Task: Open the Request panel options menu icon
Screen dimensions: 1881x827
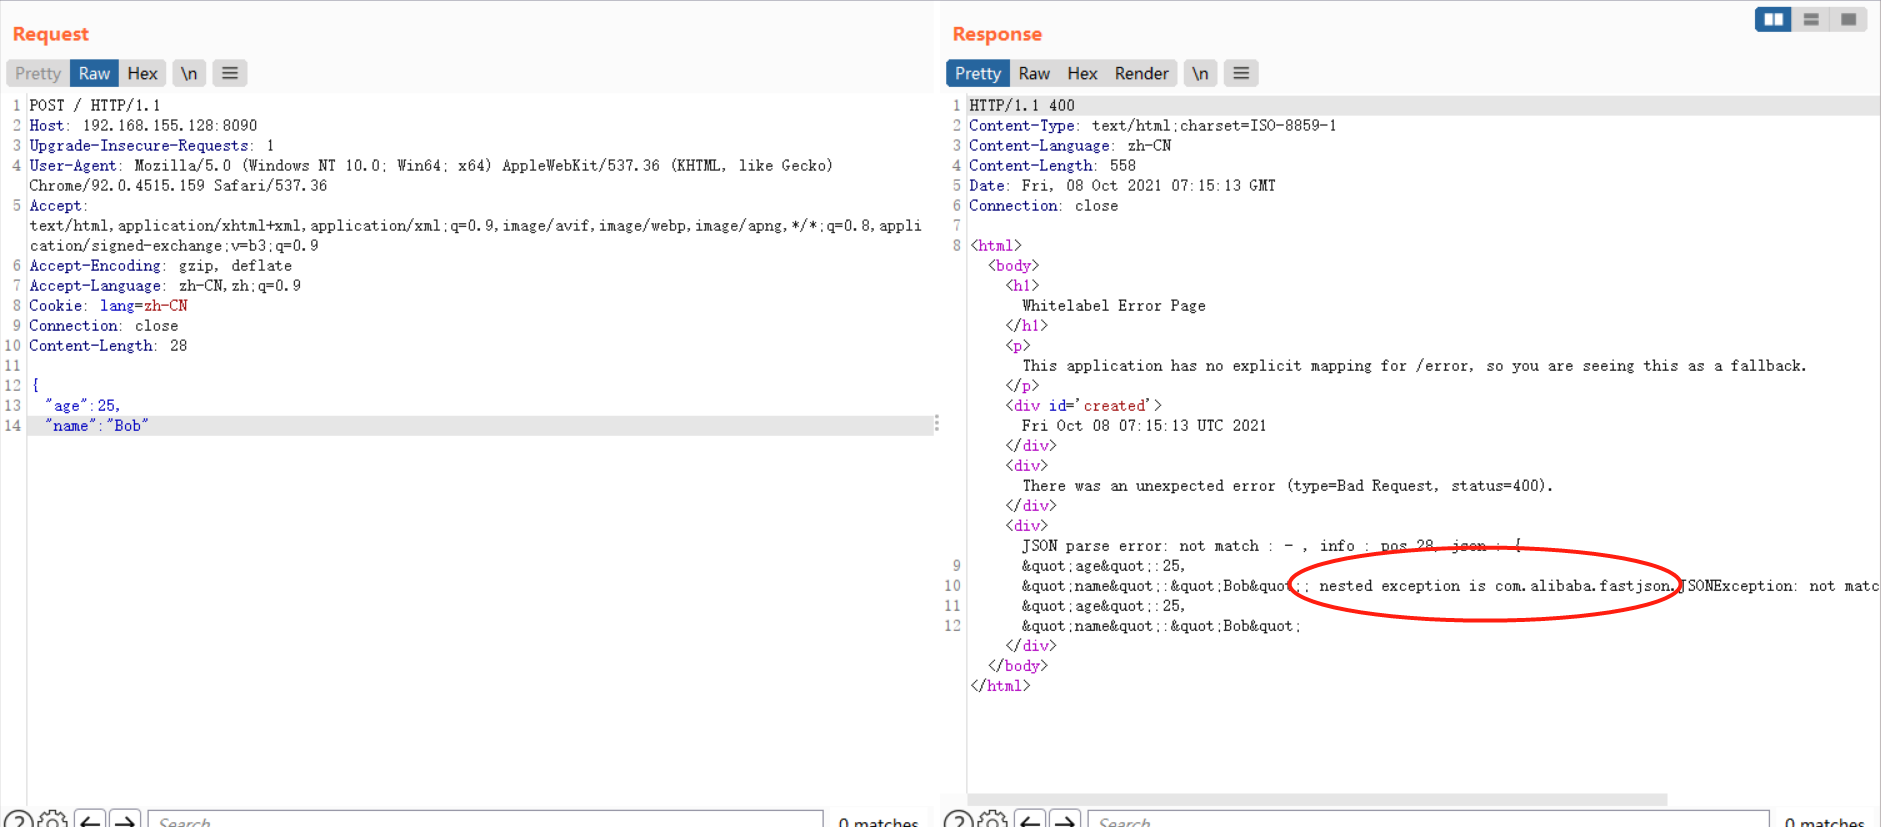Action: tap(230, 73)
